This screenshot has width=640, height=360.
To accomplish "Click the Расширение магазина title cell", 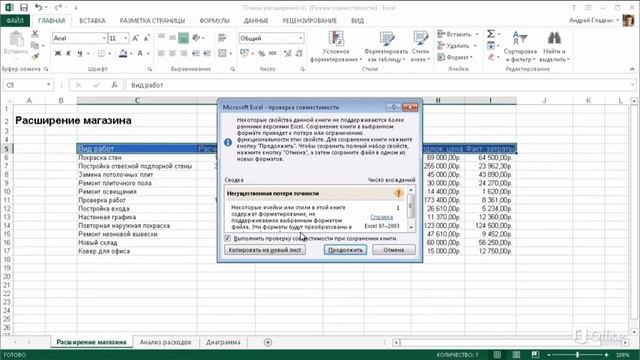I will (73, 120).
